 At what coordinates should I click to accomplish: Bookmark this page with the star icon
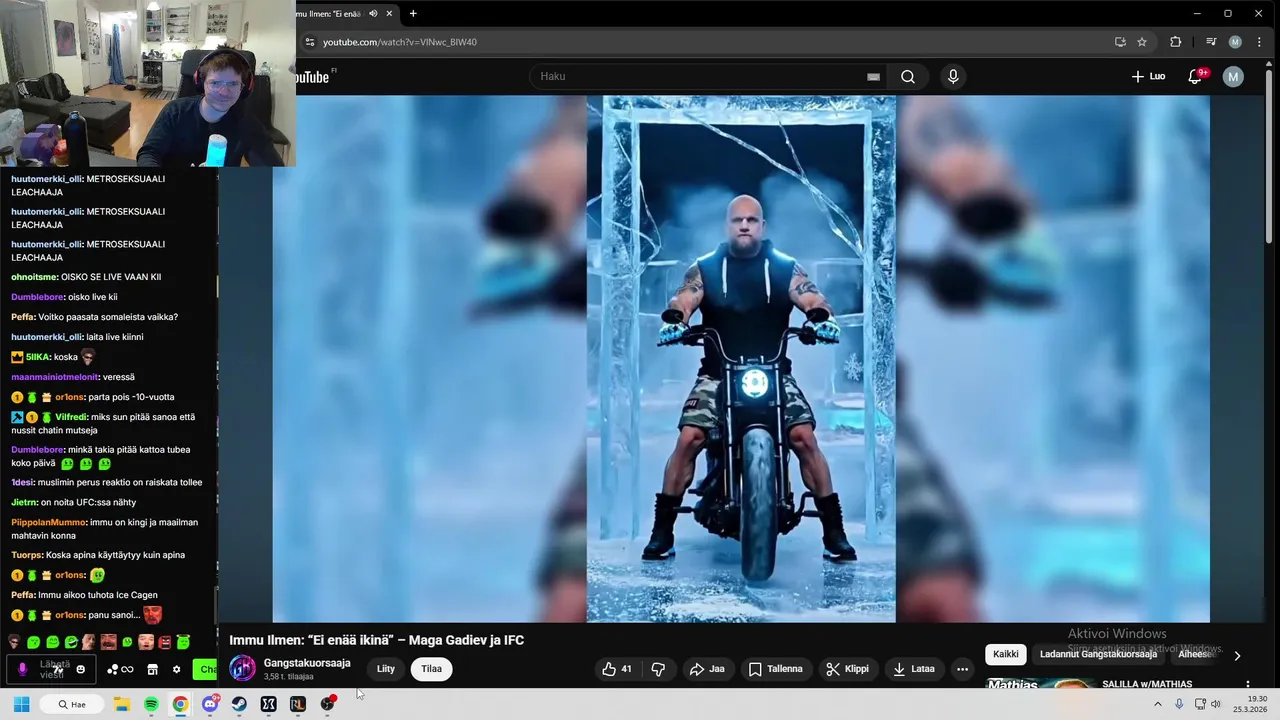1142,42
